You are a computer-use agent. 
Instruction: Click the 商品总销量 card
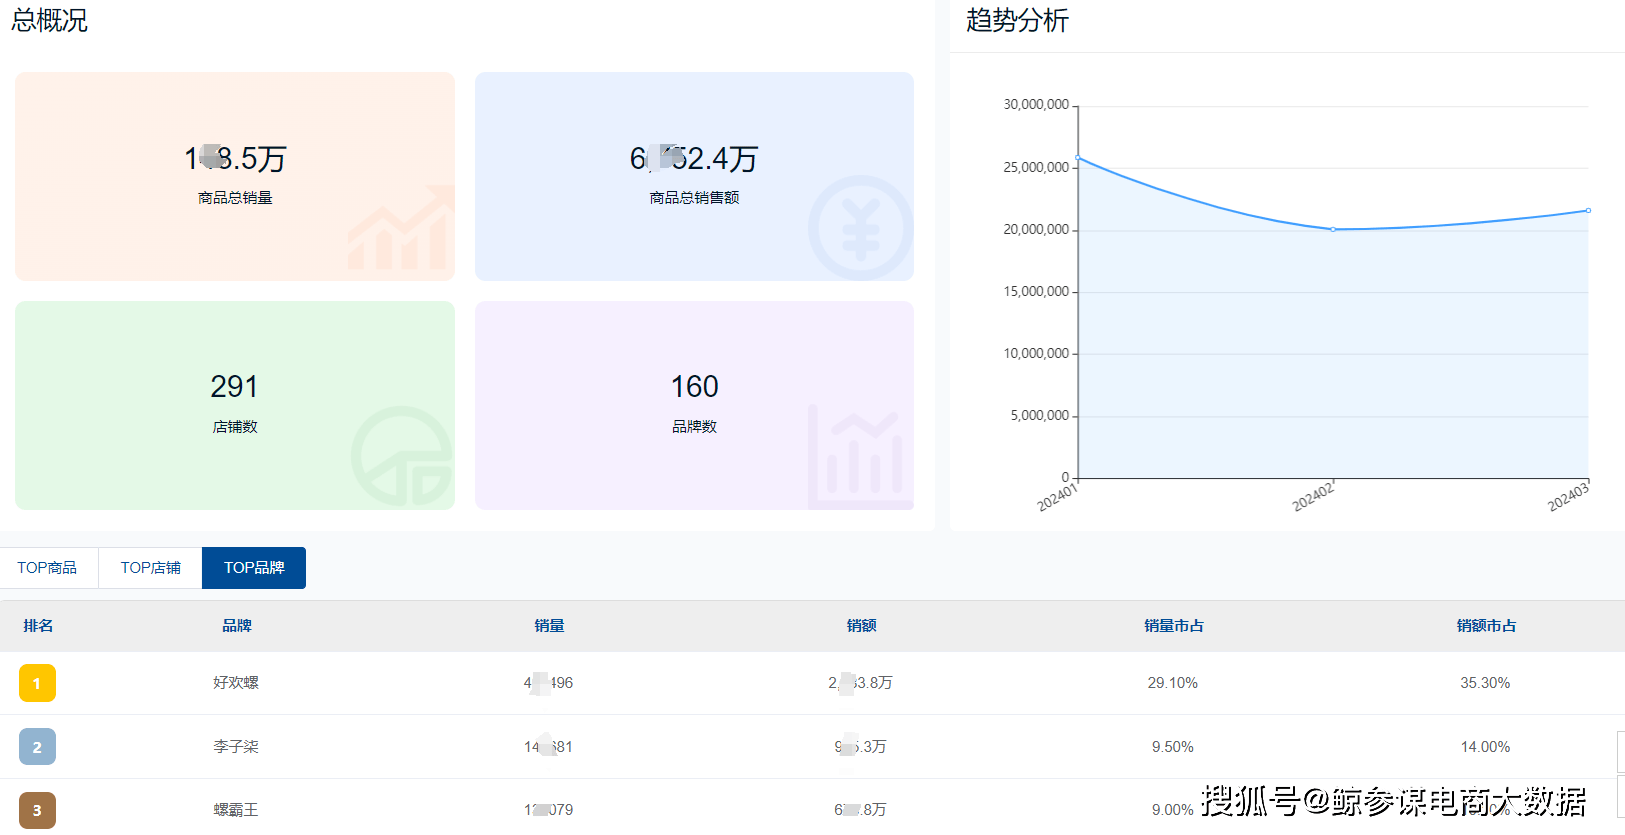pos(235,176)
